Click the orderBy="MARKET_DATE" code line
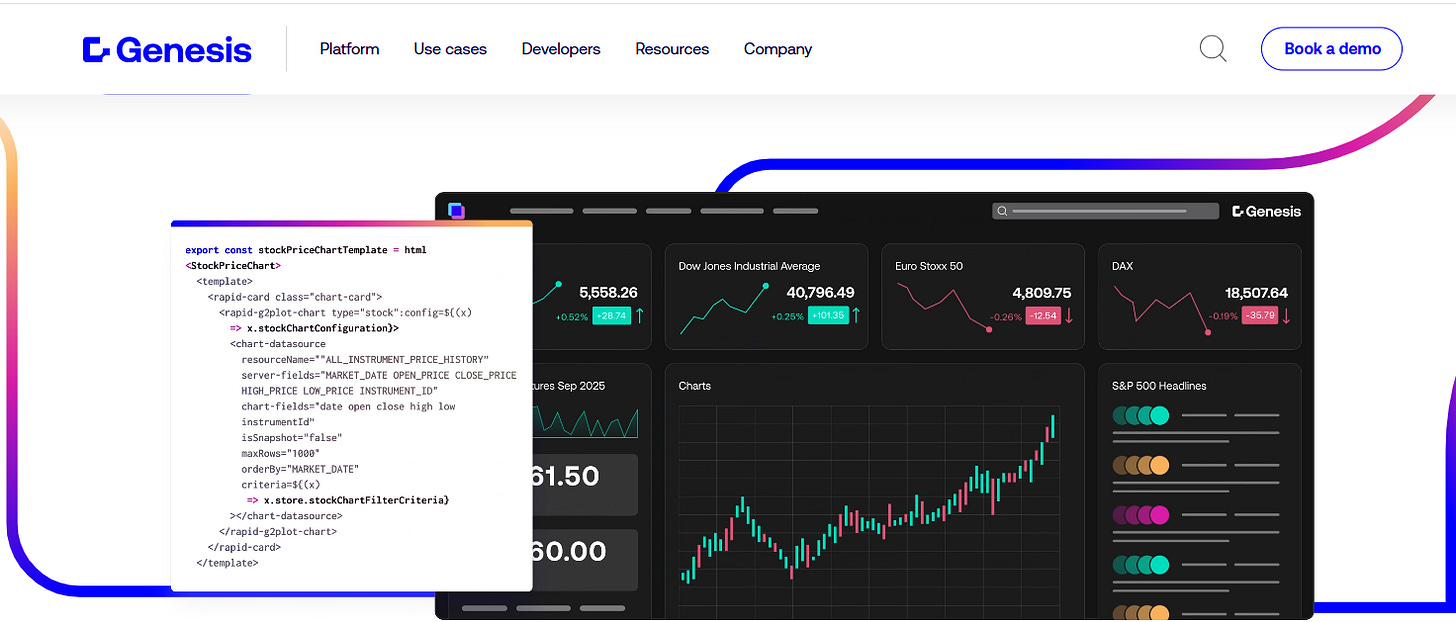This screenshot has width=1456, height=622. point(300,469)
